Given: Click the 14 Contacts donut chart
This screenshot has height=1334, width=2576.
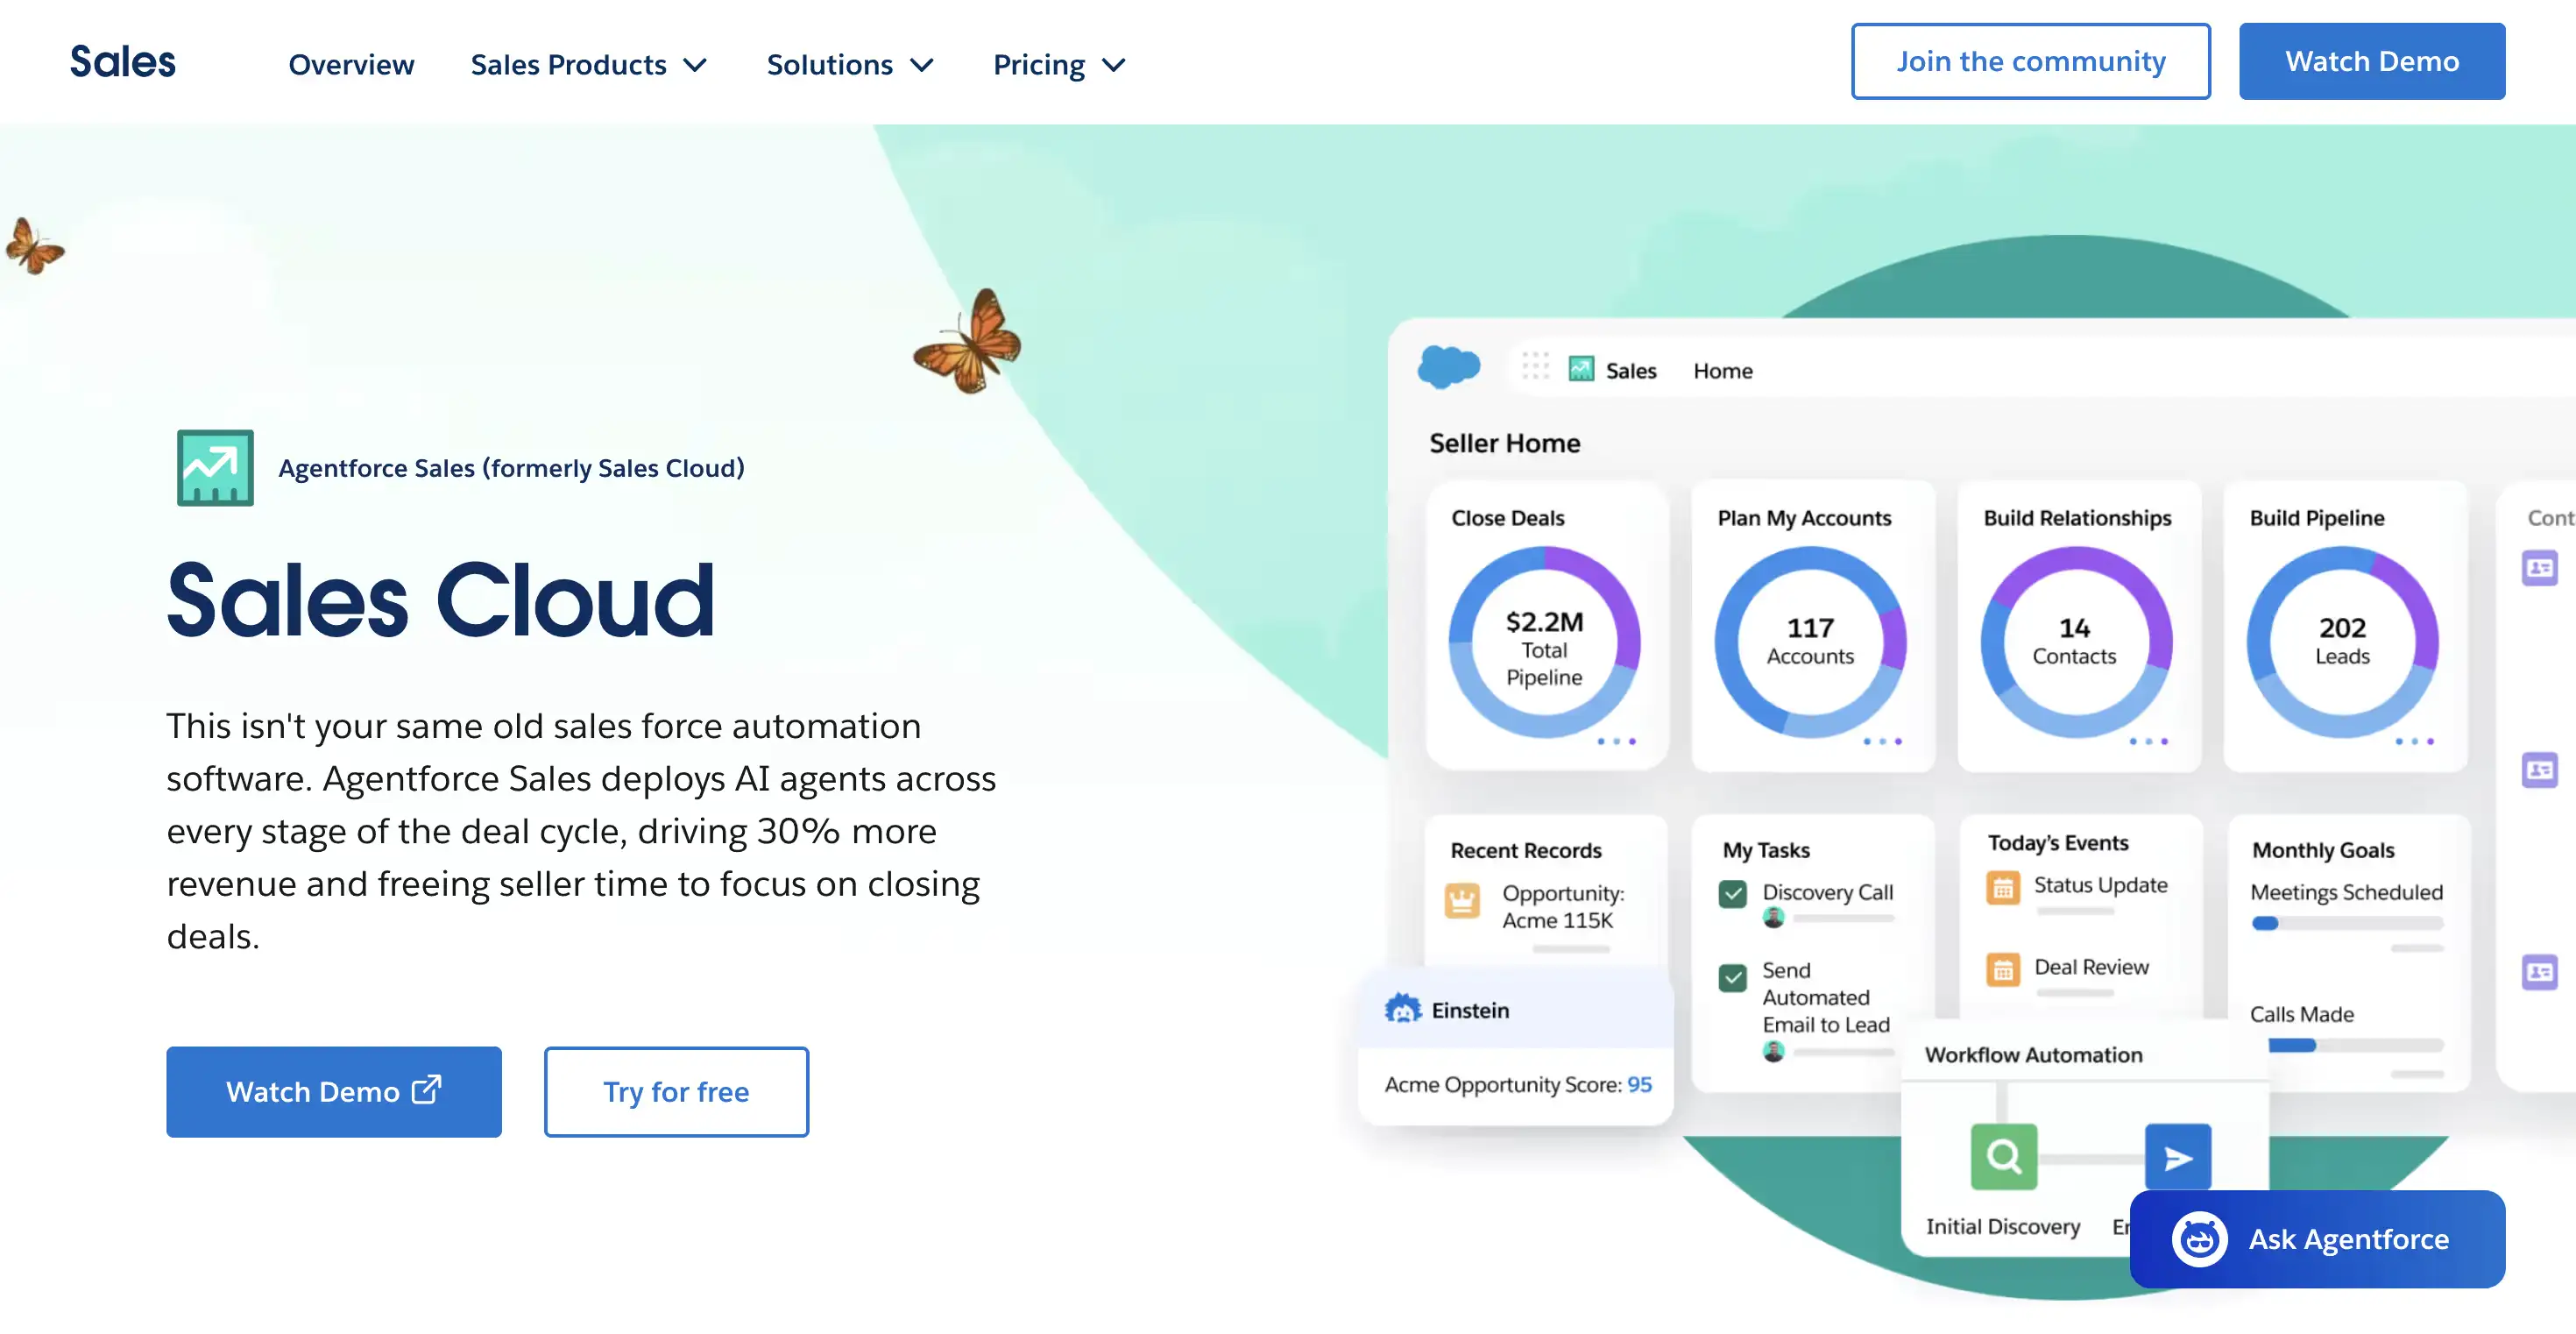Looking at the screenshot, I should tap(2077, 642).
